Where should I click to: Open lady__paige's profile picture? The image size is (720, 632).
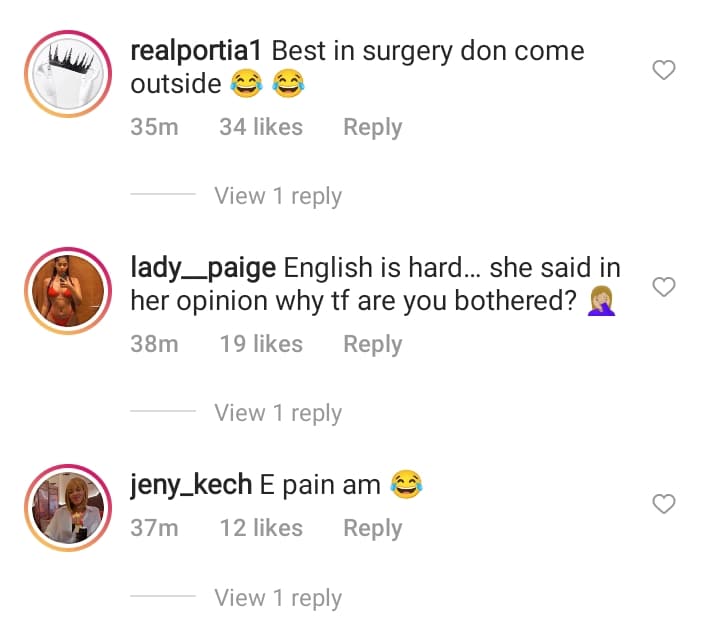(65, 290)
